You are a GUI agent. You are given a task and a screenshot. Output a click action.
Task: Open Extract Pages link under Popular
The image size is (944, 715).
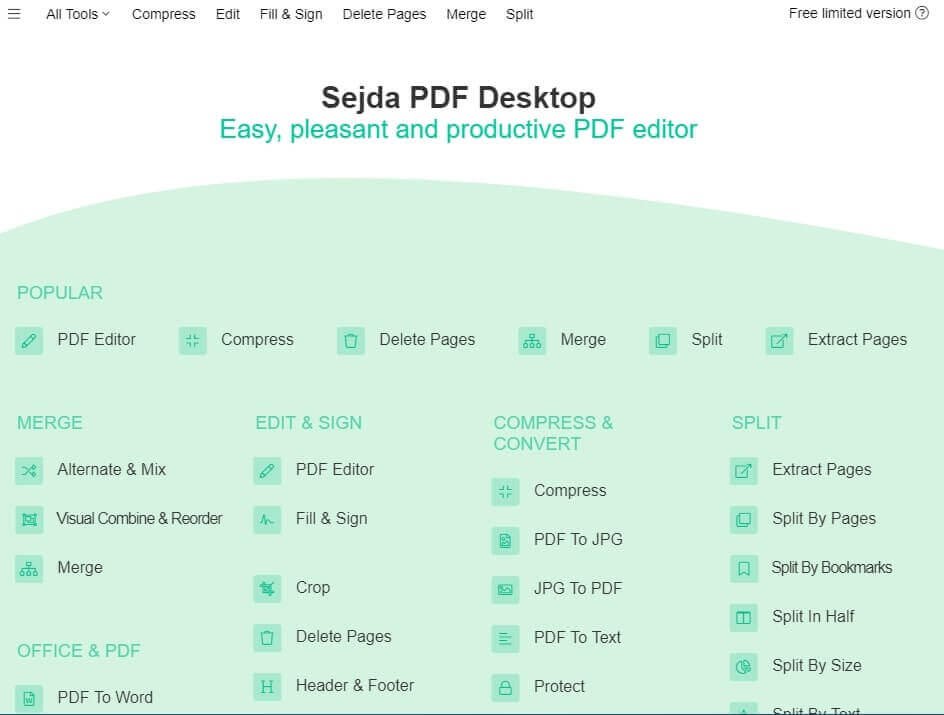(x=857, y=339)
